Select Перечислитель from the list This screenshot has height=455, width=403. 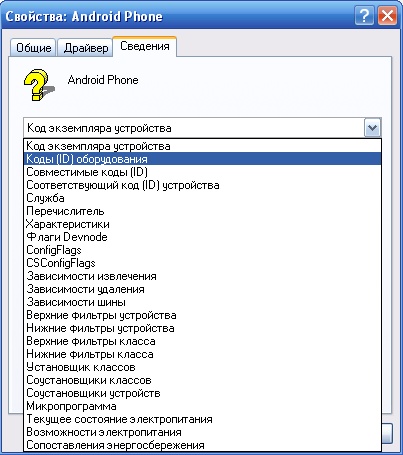(x=203, y=211)
